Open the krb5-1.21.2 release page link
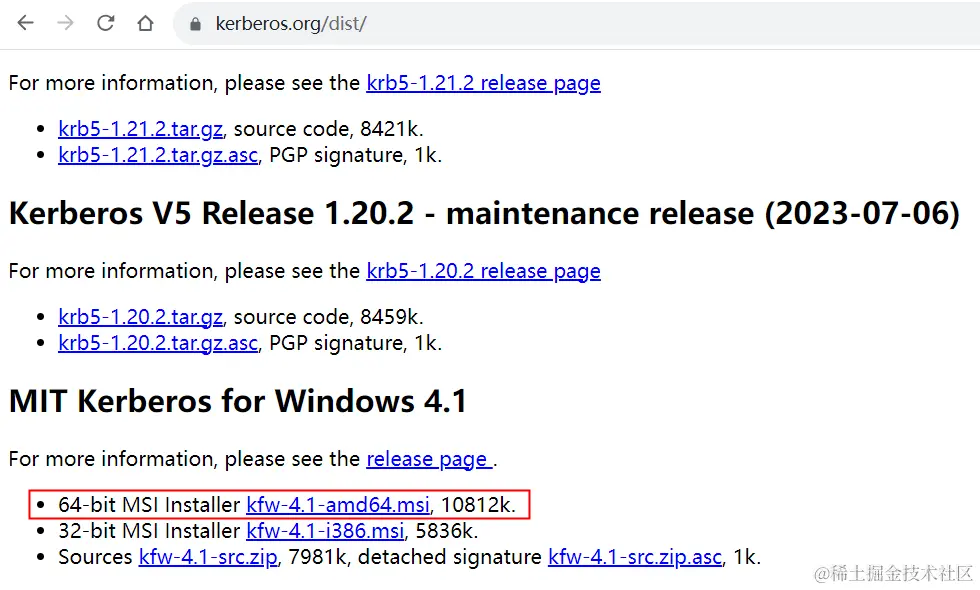This screenshot has width=980, height=590. pos(483,83)
